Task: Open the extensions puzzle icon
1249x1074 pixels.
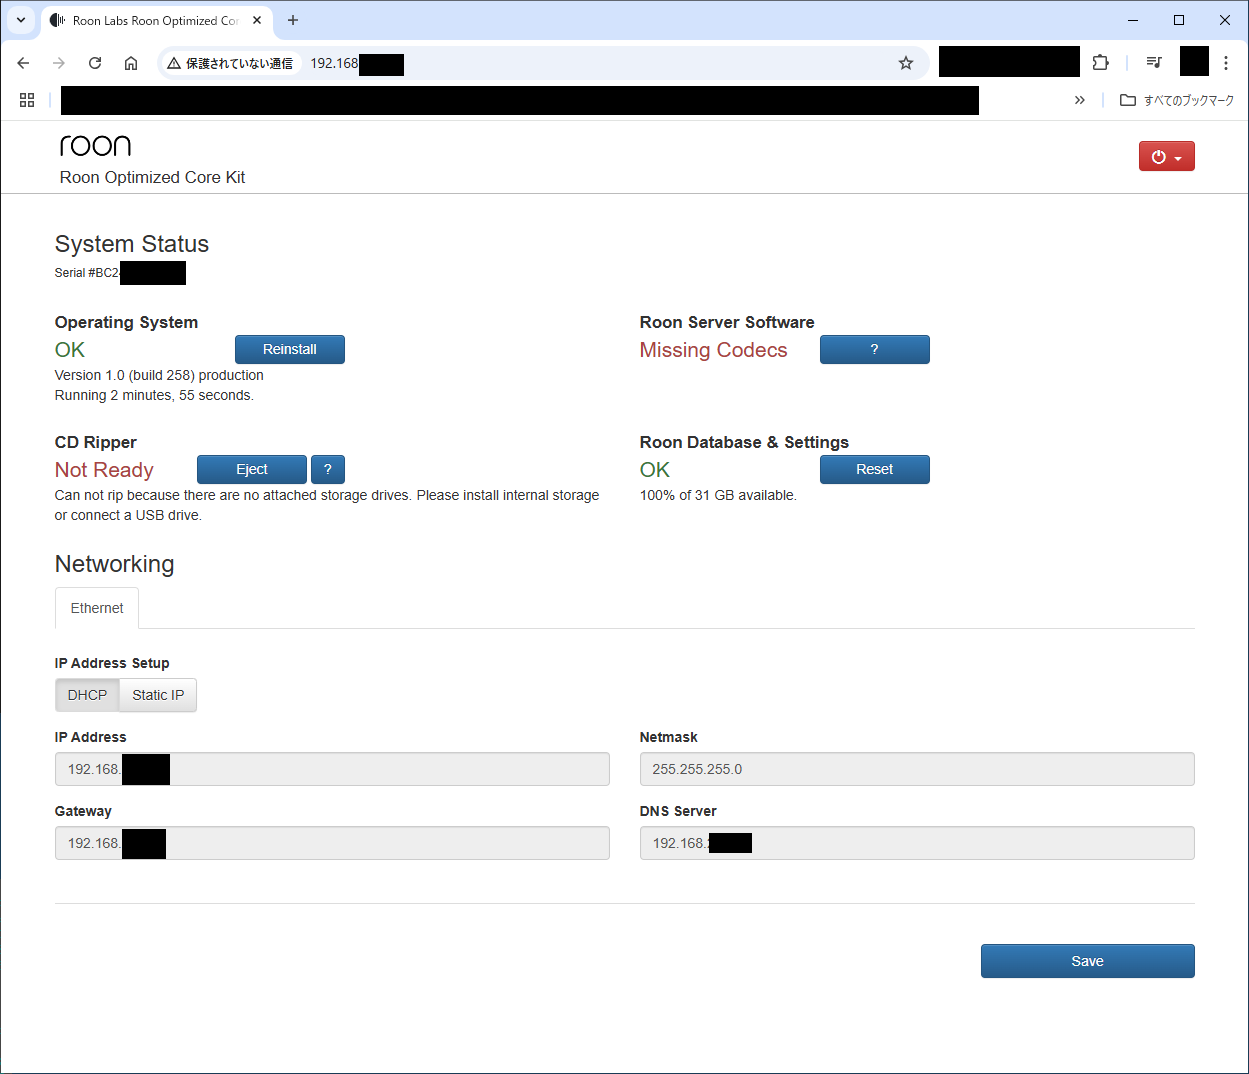Action: click(1100, 62)
